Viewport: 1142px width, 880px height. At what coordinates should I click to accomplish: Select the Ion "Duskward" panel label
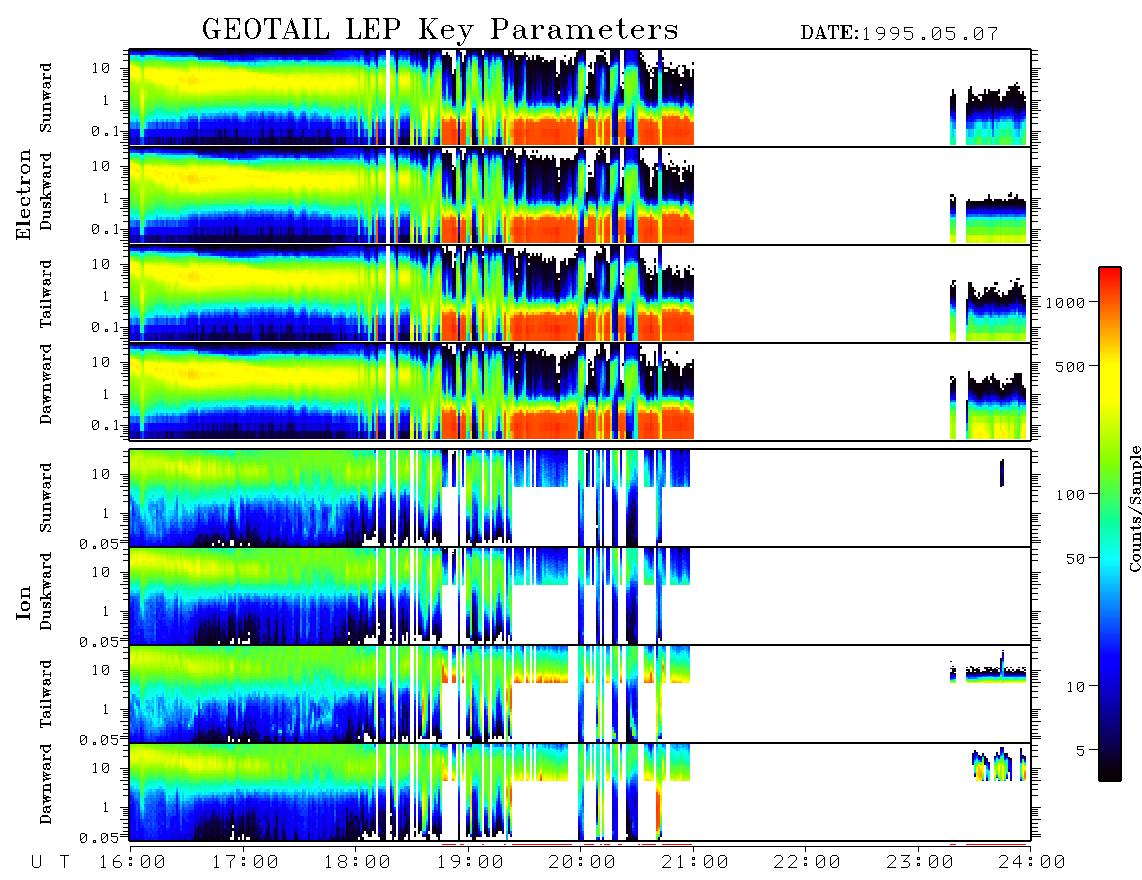[x=46, y=591]
